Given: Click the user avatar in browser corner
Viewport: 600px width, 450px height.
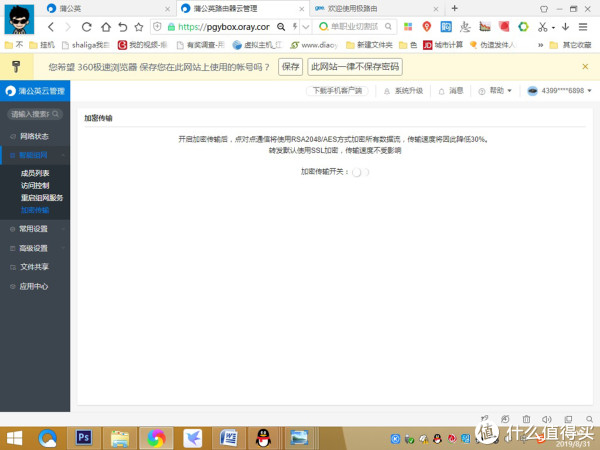Looking at the screenshot, I should pos(19,19).
